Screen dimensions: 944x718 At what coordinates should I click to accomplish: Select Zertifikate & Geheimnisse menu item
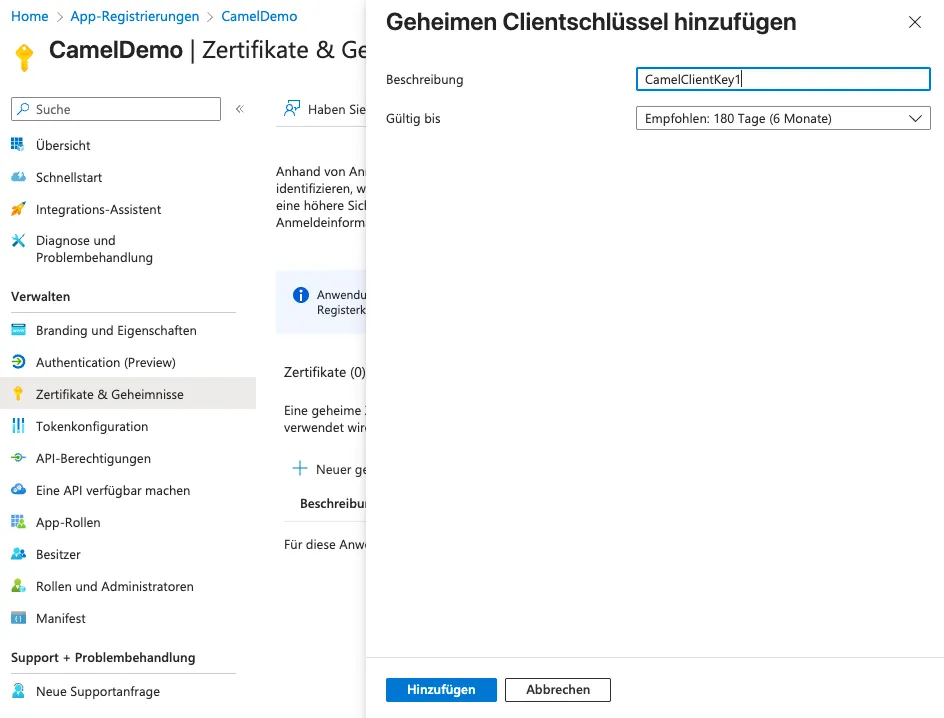(x=128, y=394)
